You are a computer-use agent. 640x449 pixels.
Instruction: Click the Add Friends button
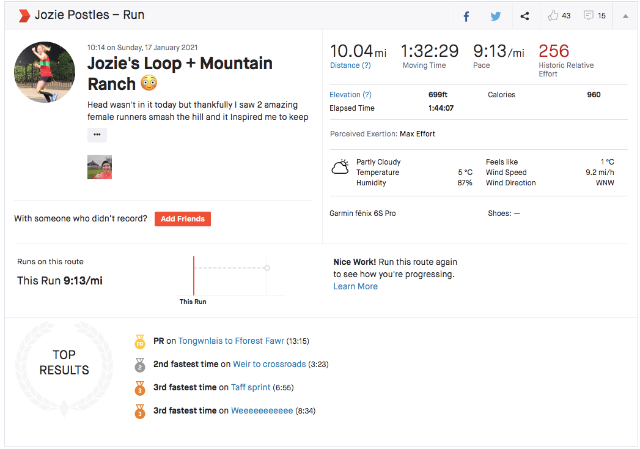[x=183, y=219]
